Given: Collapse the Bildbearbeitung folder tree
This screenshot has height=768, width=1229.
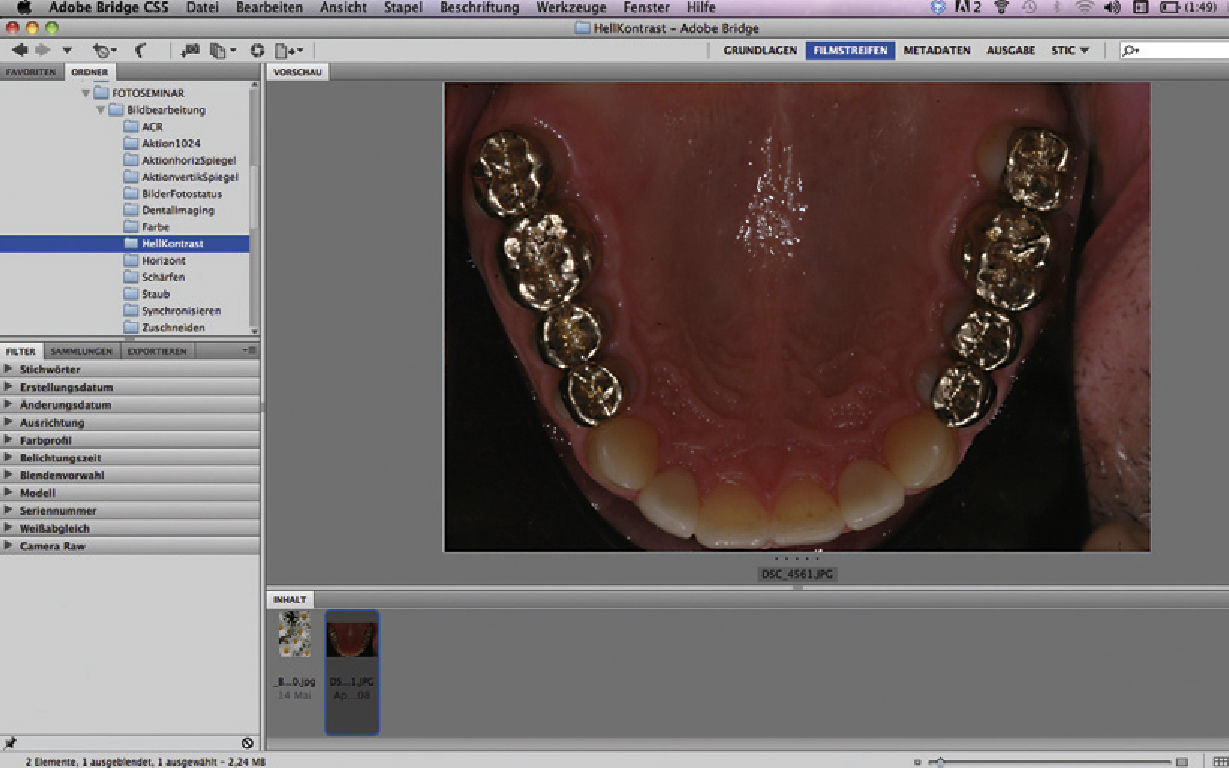Looking at the screenshot, I should pyautogui.click(x=100, y=110).
